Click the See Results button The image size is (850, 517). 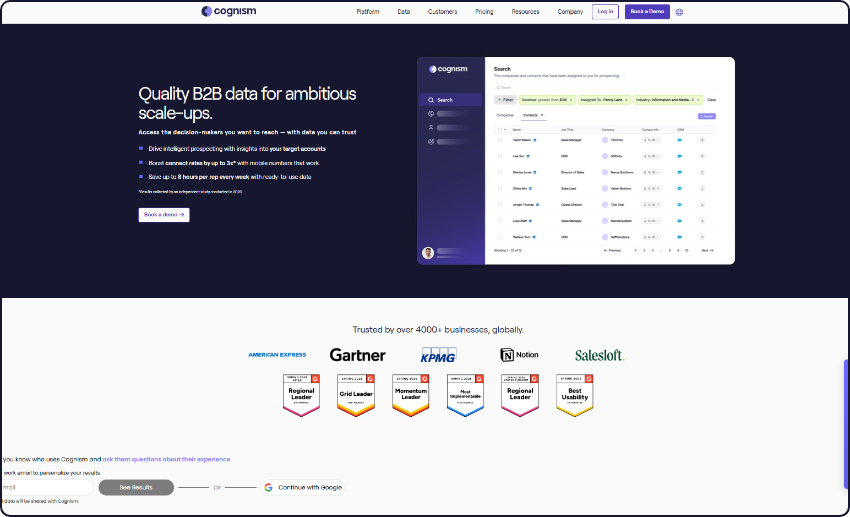pyautogui.click(x=136, y=487)
